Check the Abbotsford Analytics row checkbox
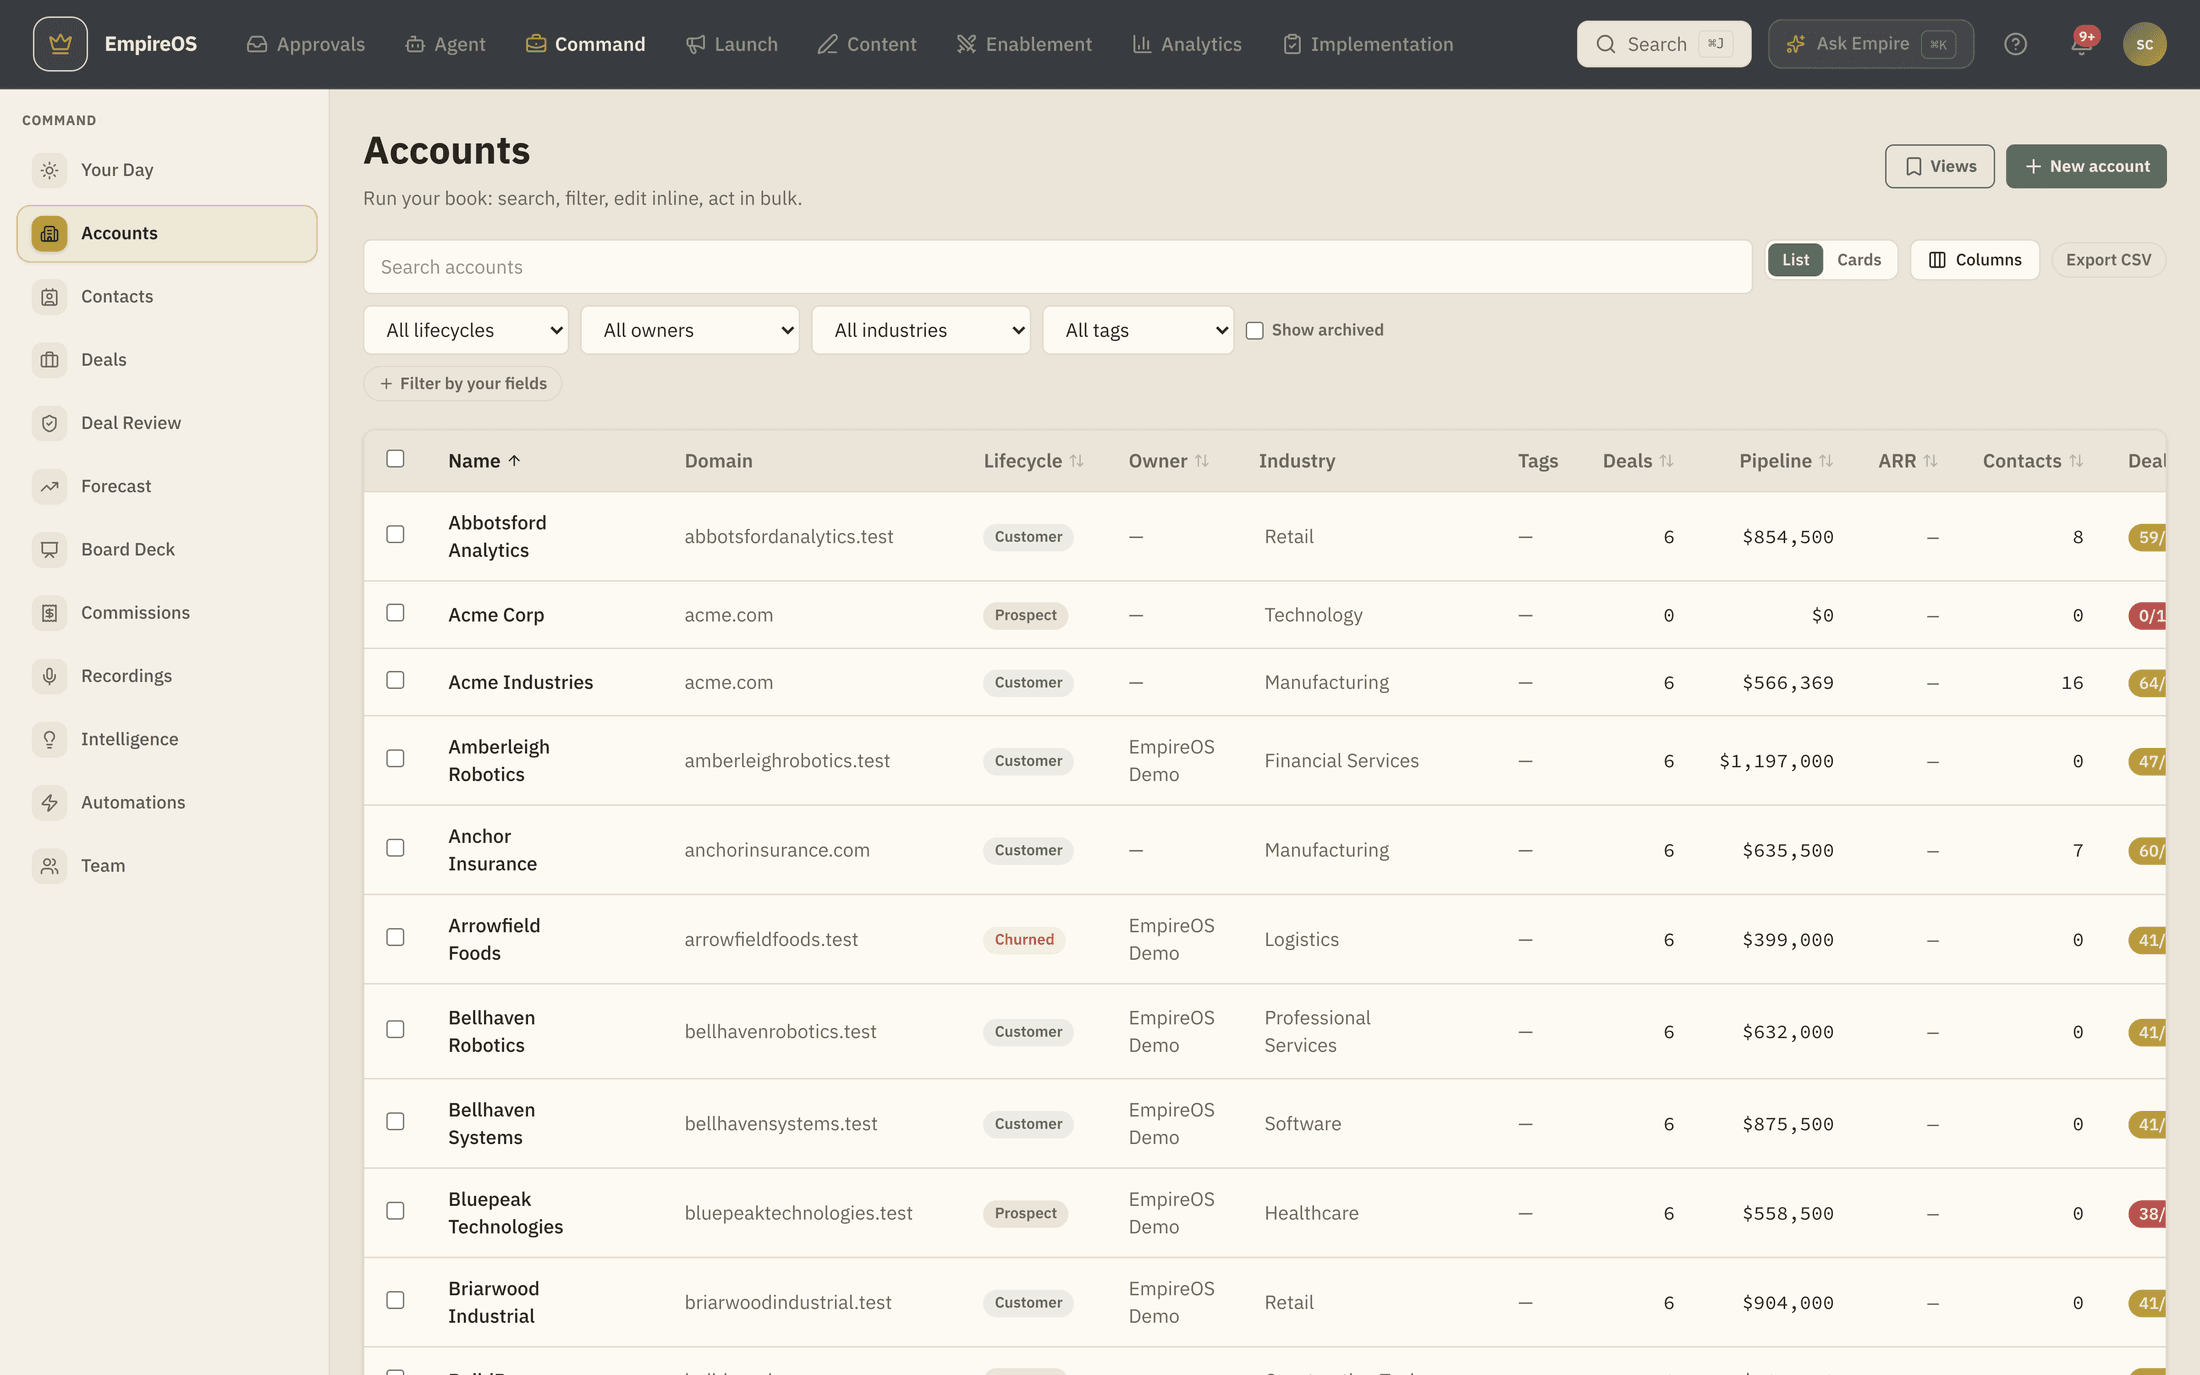 [x=395, y=535]
